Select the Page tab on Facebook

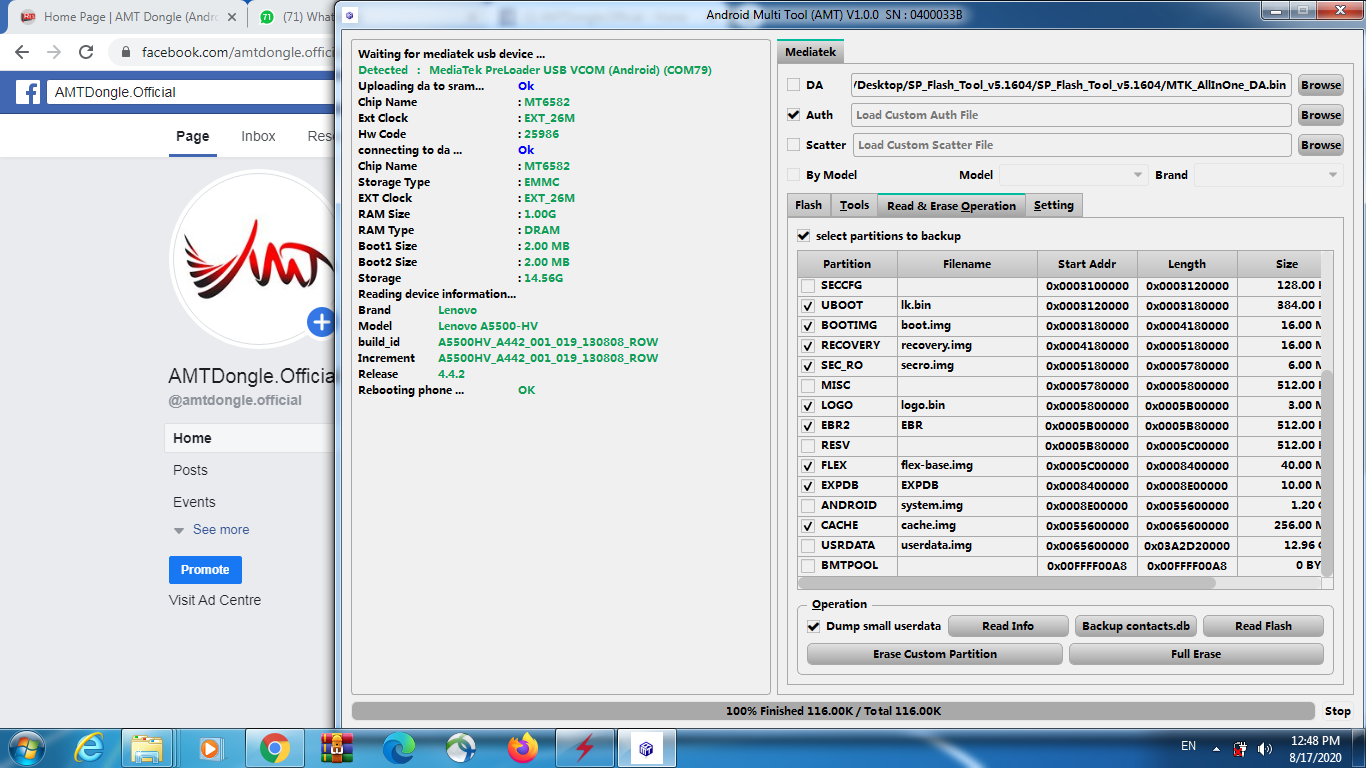193,136
